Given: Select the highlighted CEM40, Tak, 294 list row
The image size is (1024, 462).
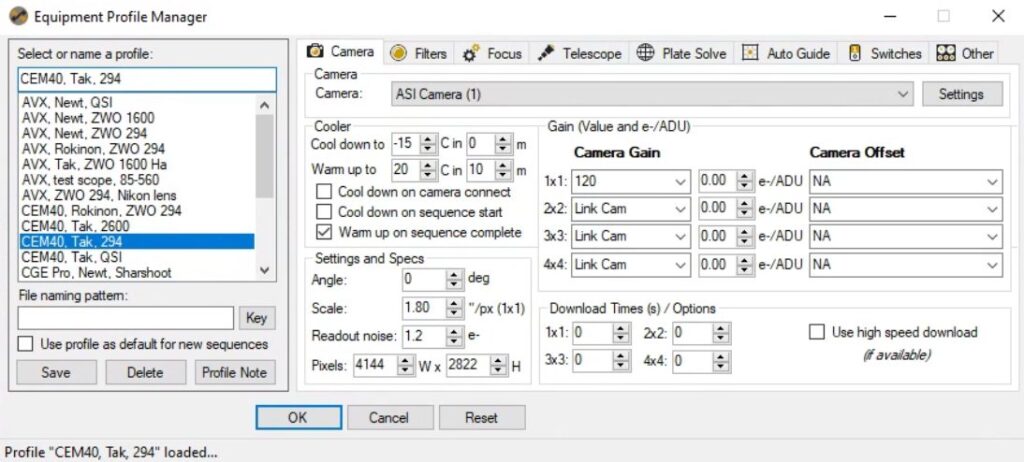Looking at the screenshot, I should pos(137,242).
